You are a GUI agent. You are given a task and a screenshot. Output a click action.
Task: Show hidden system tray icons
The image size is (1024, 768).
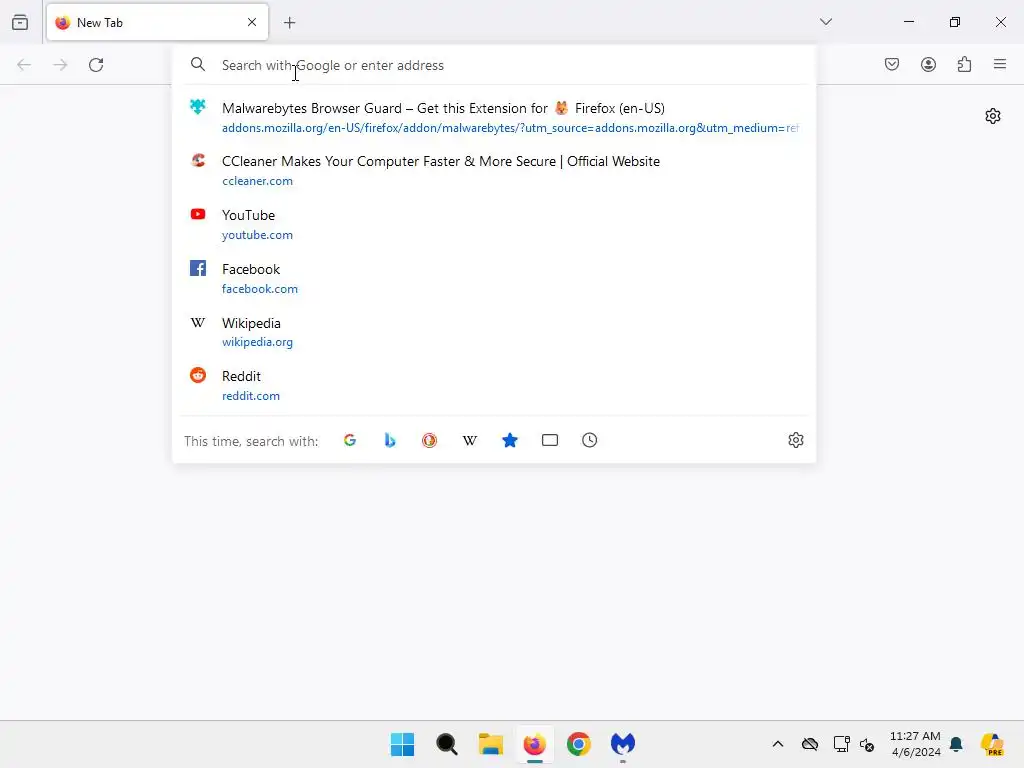(778, 744)
